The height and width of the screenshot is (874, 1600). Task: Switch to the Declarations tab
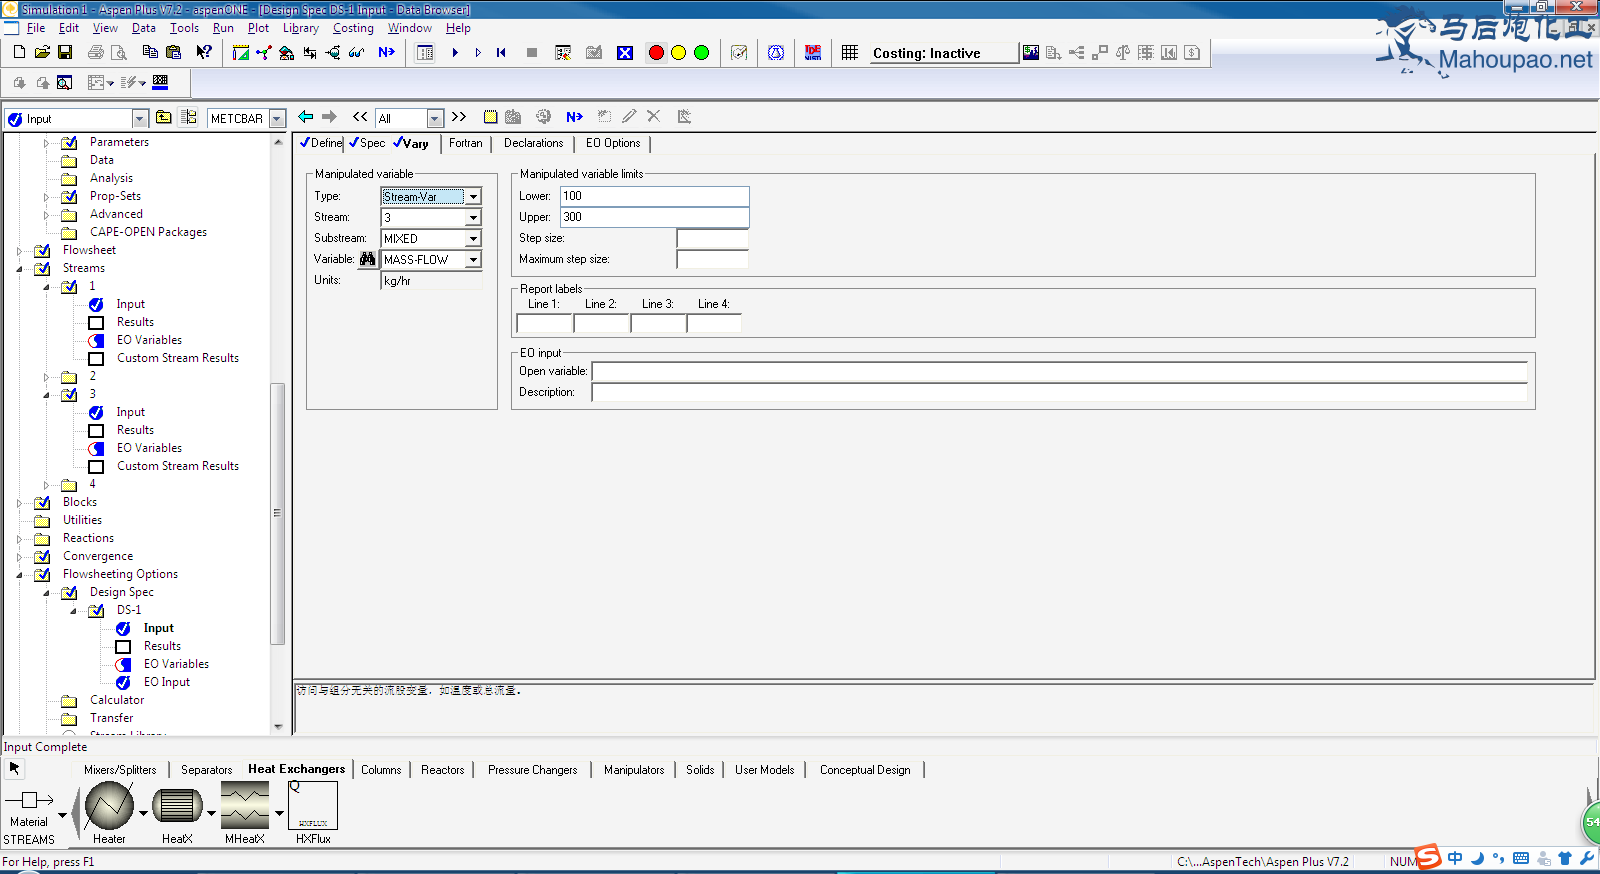click(533, 143)
